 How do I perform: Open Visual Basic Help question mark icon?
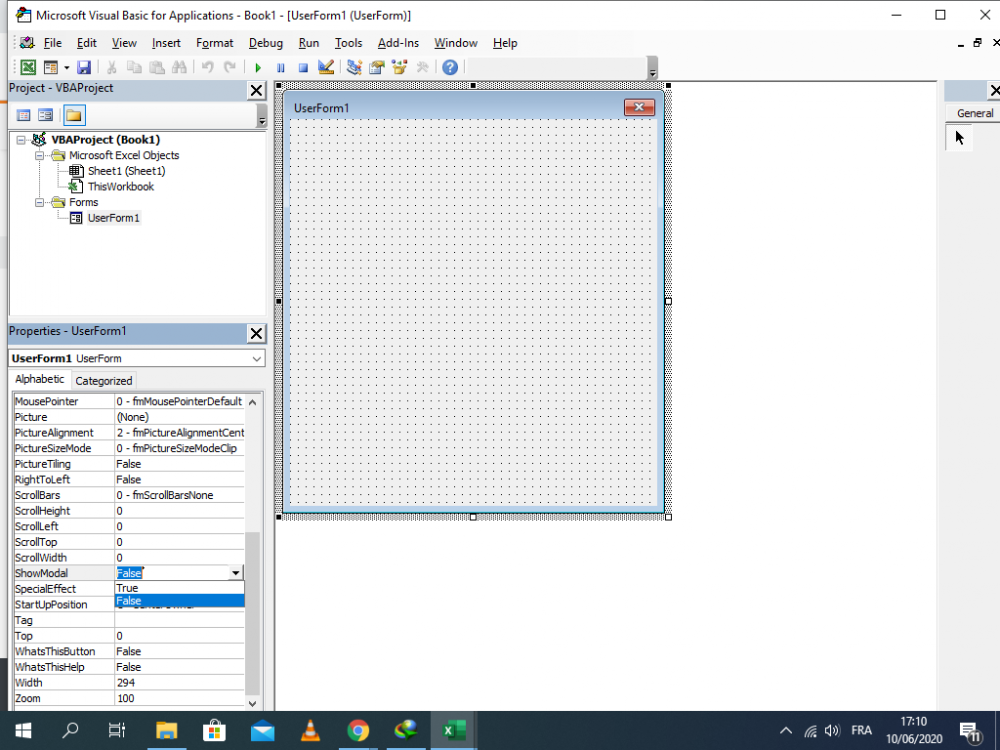tap(450, 67)
